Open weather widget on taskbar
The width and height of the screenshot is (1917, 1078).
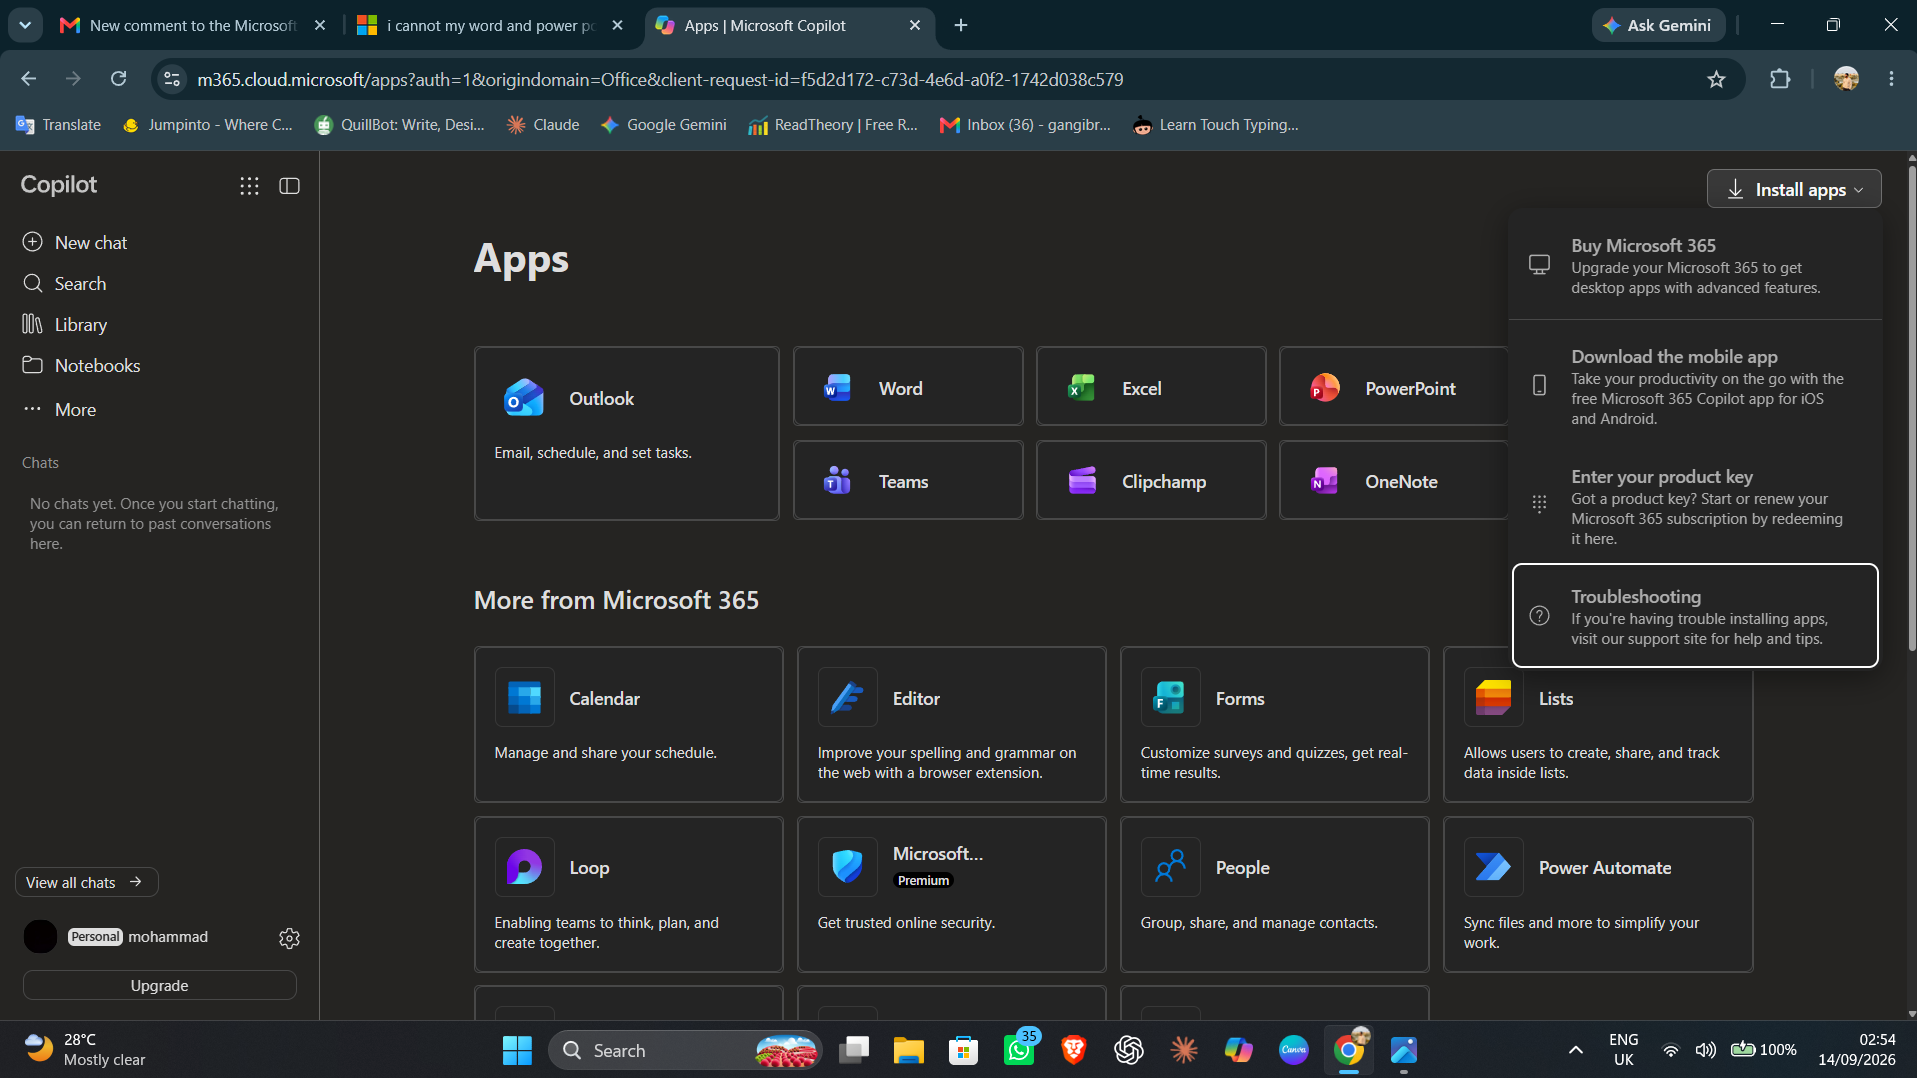click(86, 1050)
